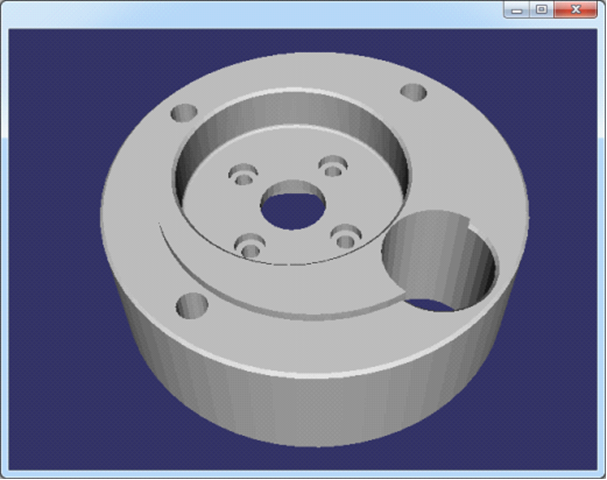The height and width of the screenshot is (480, 607).
Task: Click the top-right mounting hole on the flange
Action: [x=414, y=93]
